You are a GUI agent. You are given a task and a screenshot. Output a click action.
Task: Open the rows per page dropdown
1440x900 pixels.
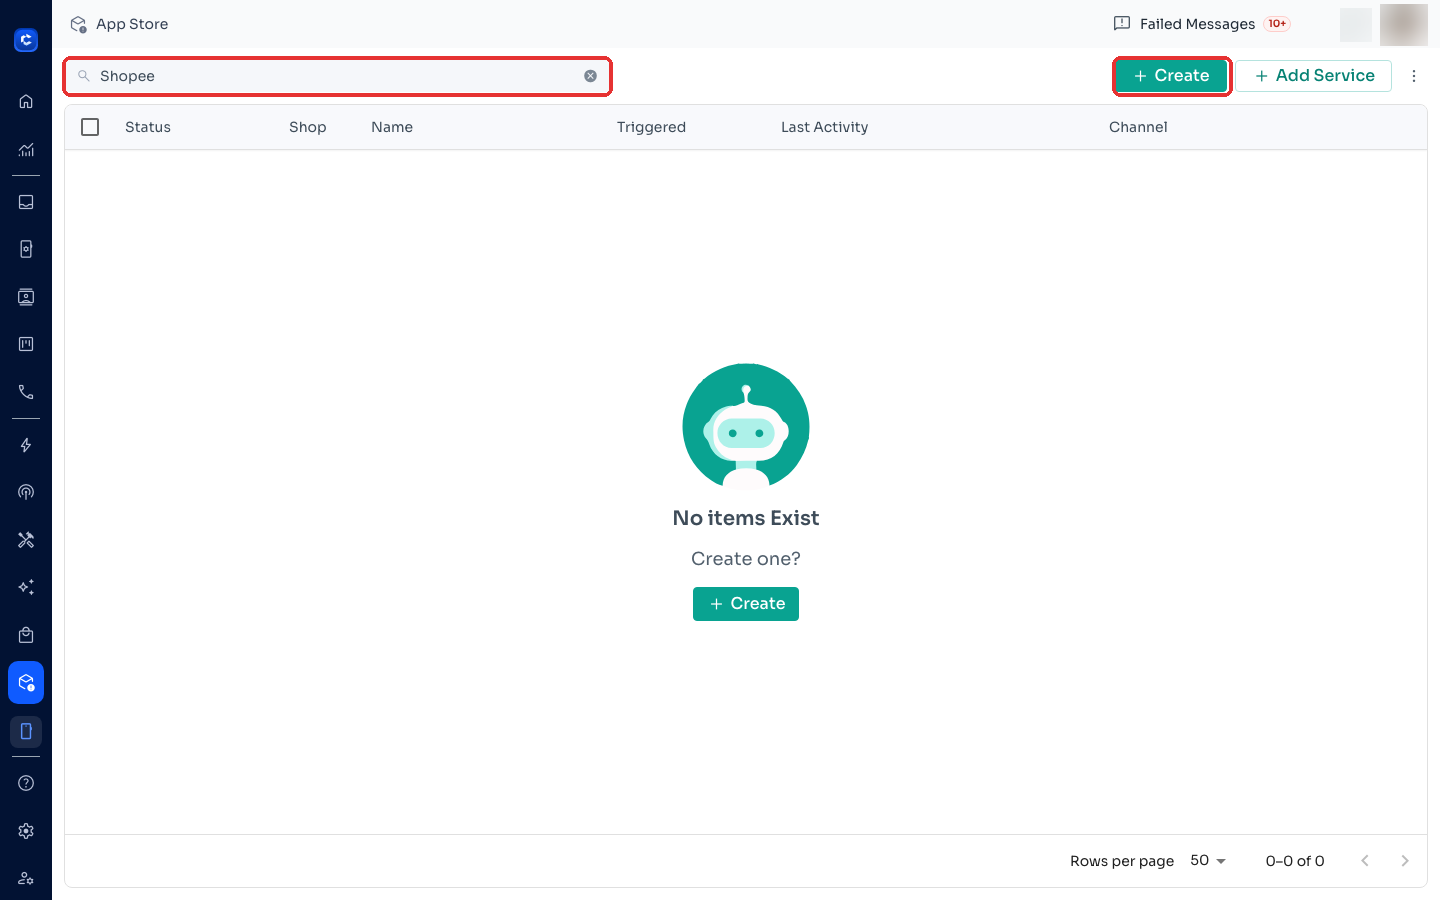coord(1208,861)
